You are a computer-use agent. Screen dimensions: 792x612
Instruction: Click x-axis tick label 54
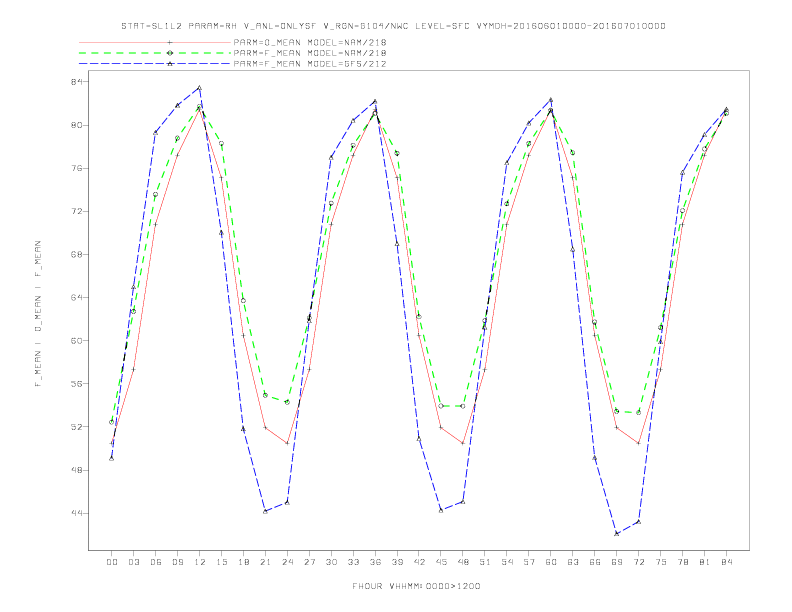(x=507, y=562)
